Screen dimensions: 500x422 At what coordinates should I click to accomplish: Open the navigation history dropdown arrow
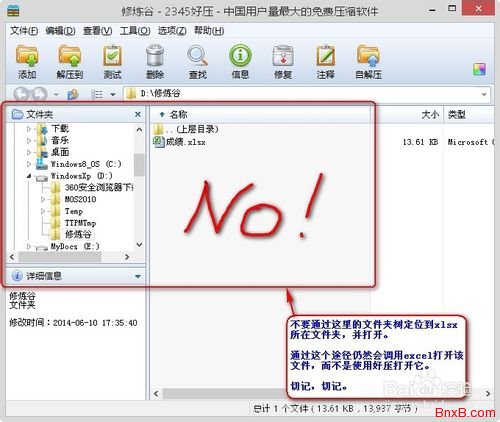[56, 95]
